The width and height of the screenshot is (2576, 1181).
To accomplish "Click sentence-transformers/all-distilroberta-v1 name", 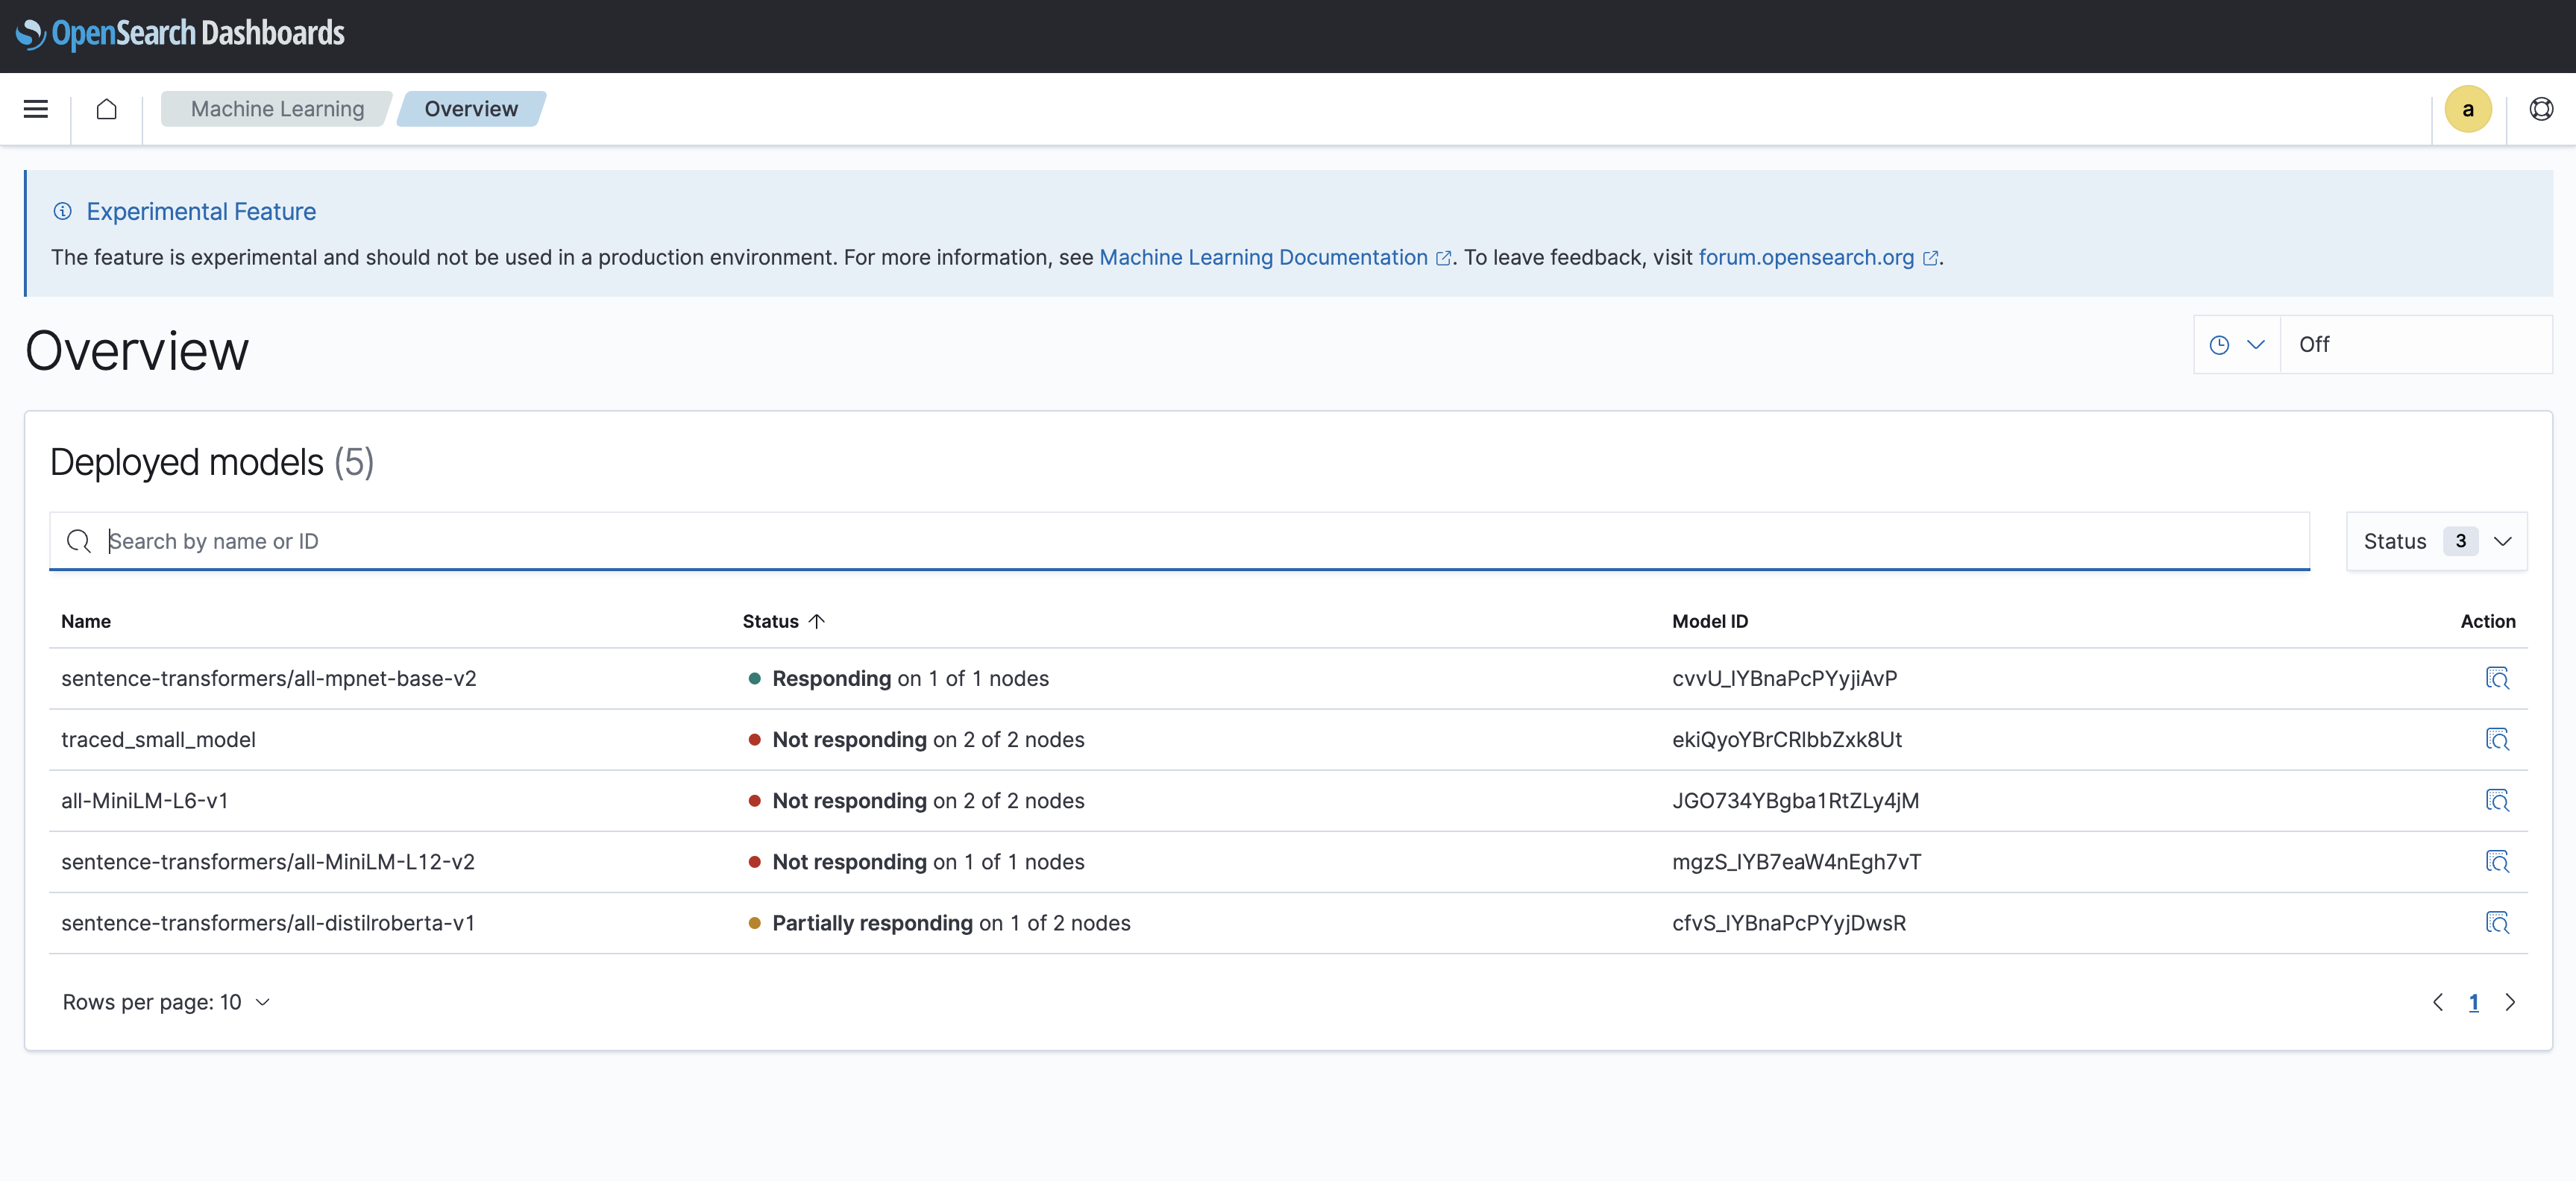I will [x=268, y=922].
